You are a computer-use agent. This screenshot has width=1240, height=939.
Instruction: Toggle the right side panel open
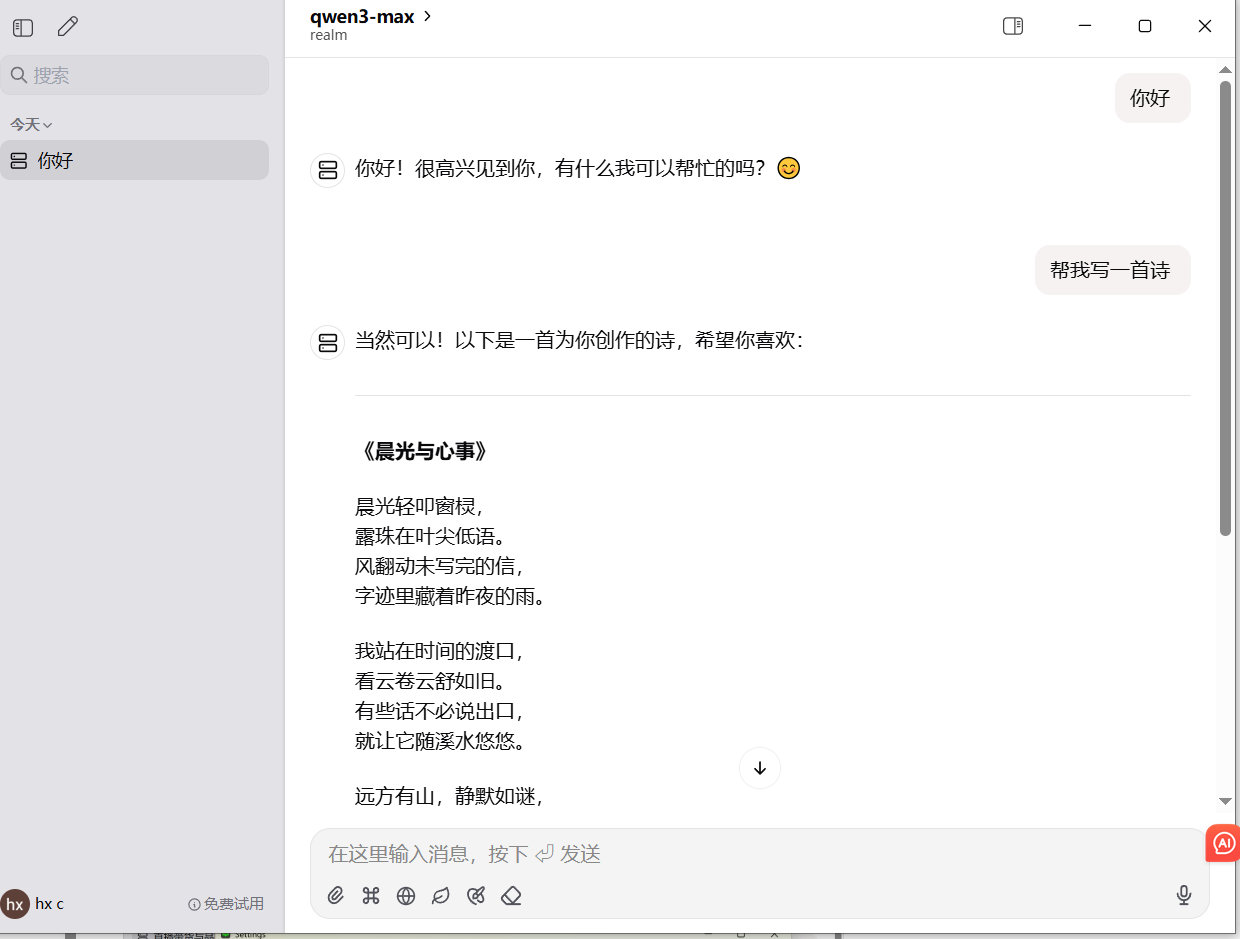tap(1013, 26)
